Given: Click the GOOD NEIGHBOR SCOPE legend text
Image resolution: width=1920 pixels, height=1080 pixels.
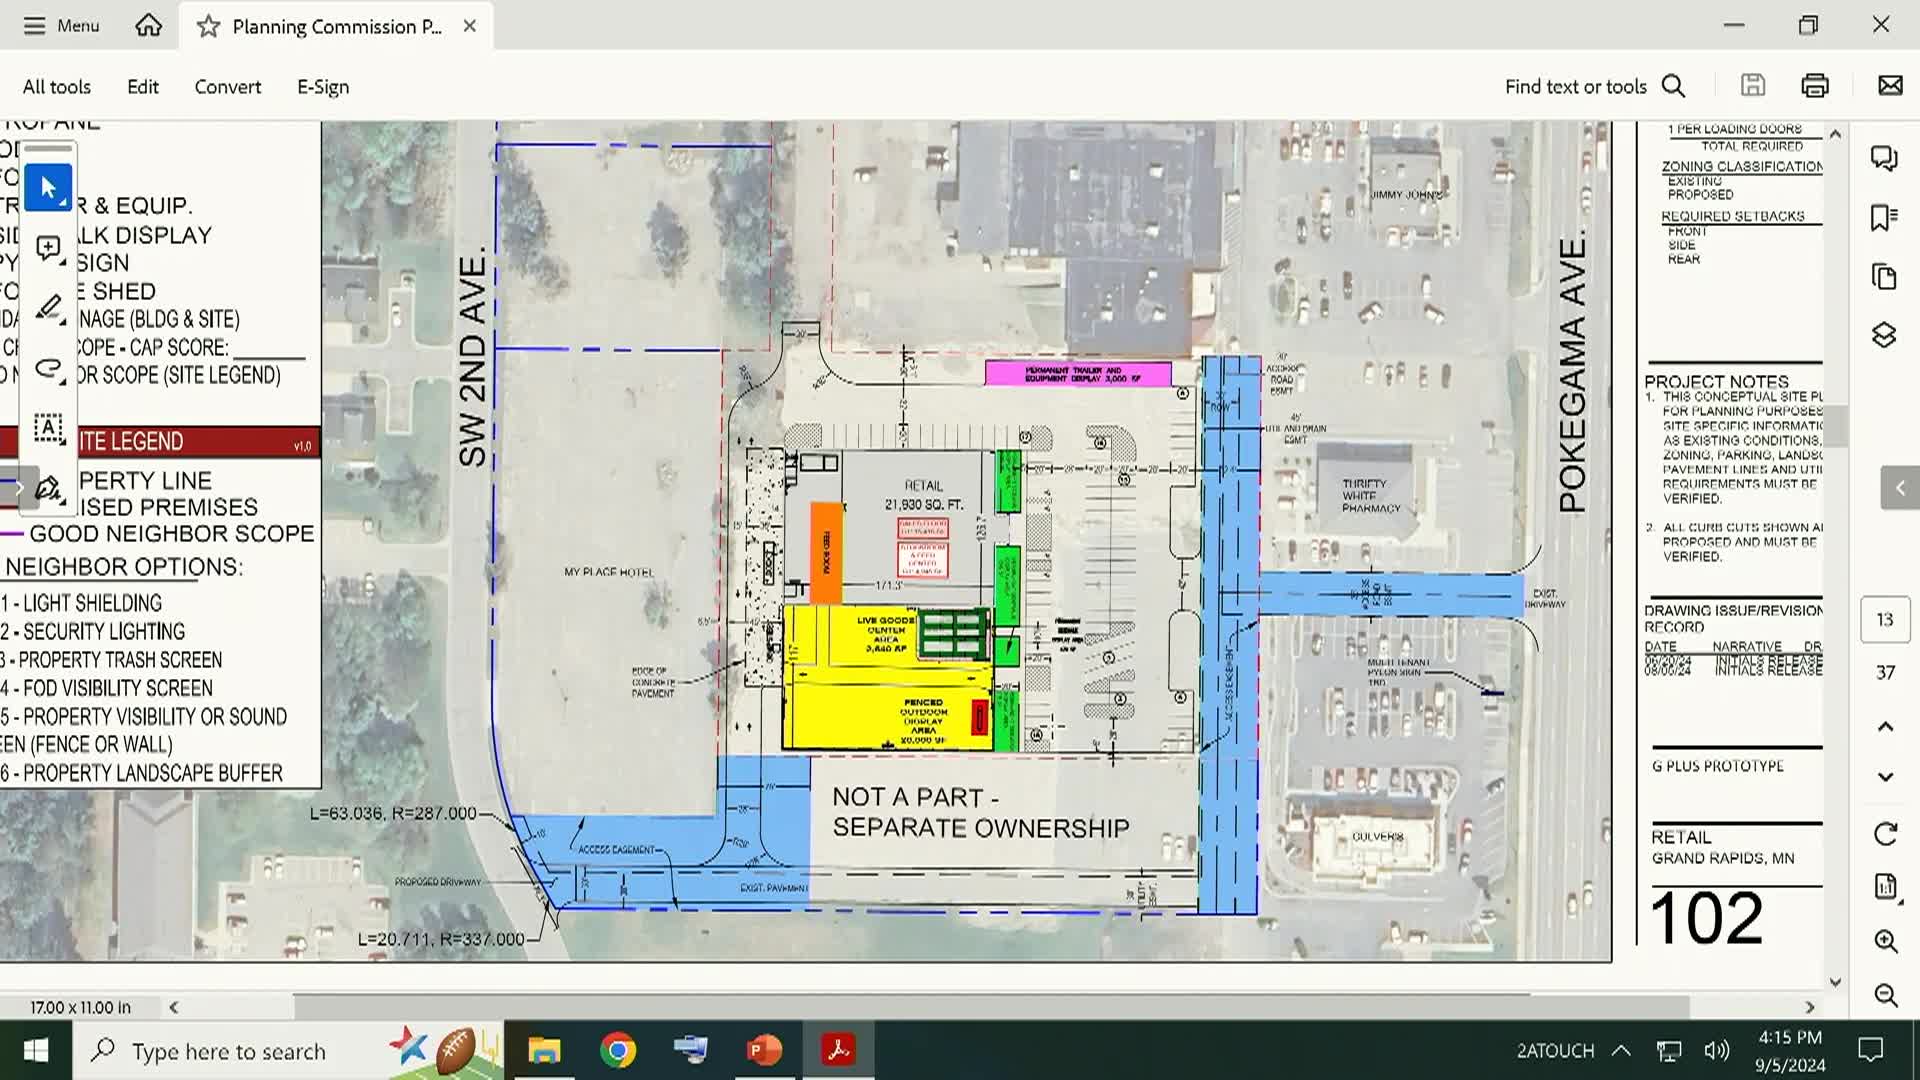Looking at the screenshot, I should click(172, 534).
